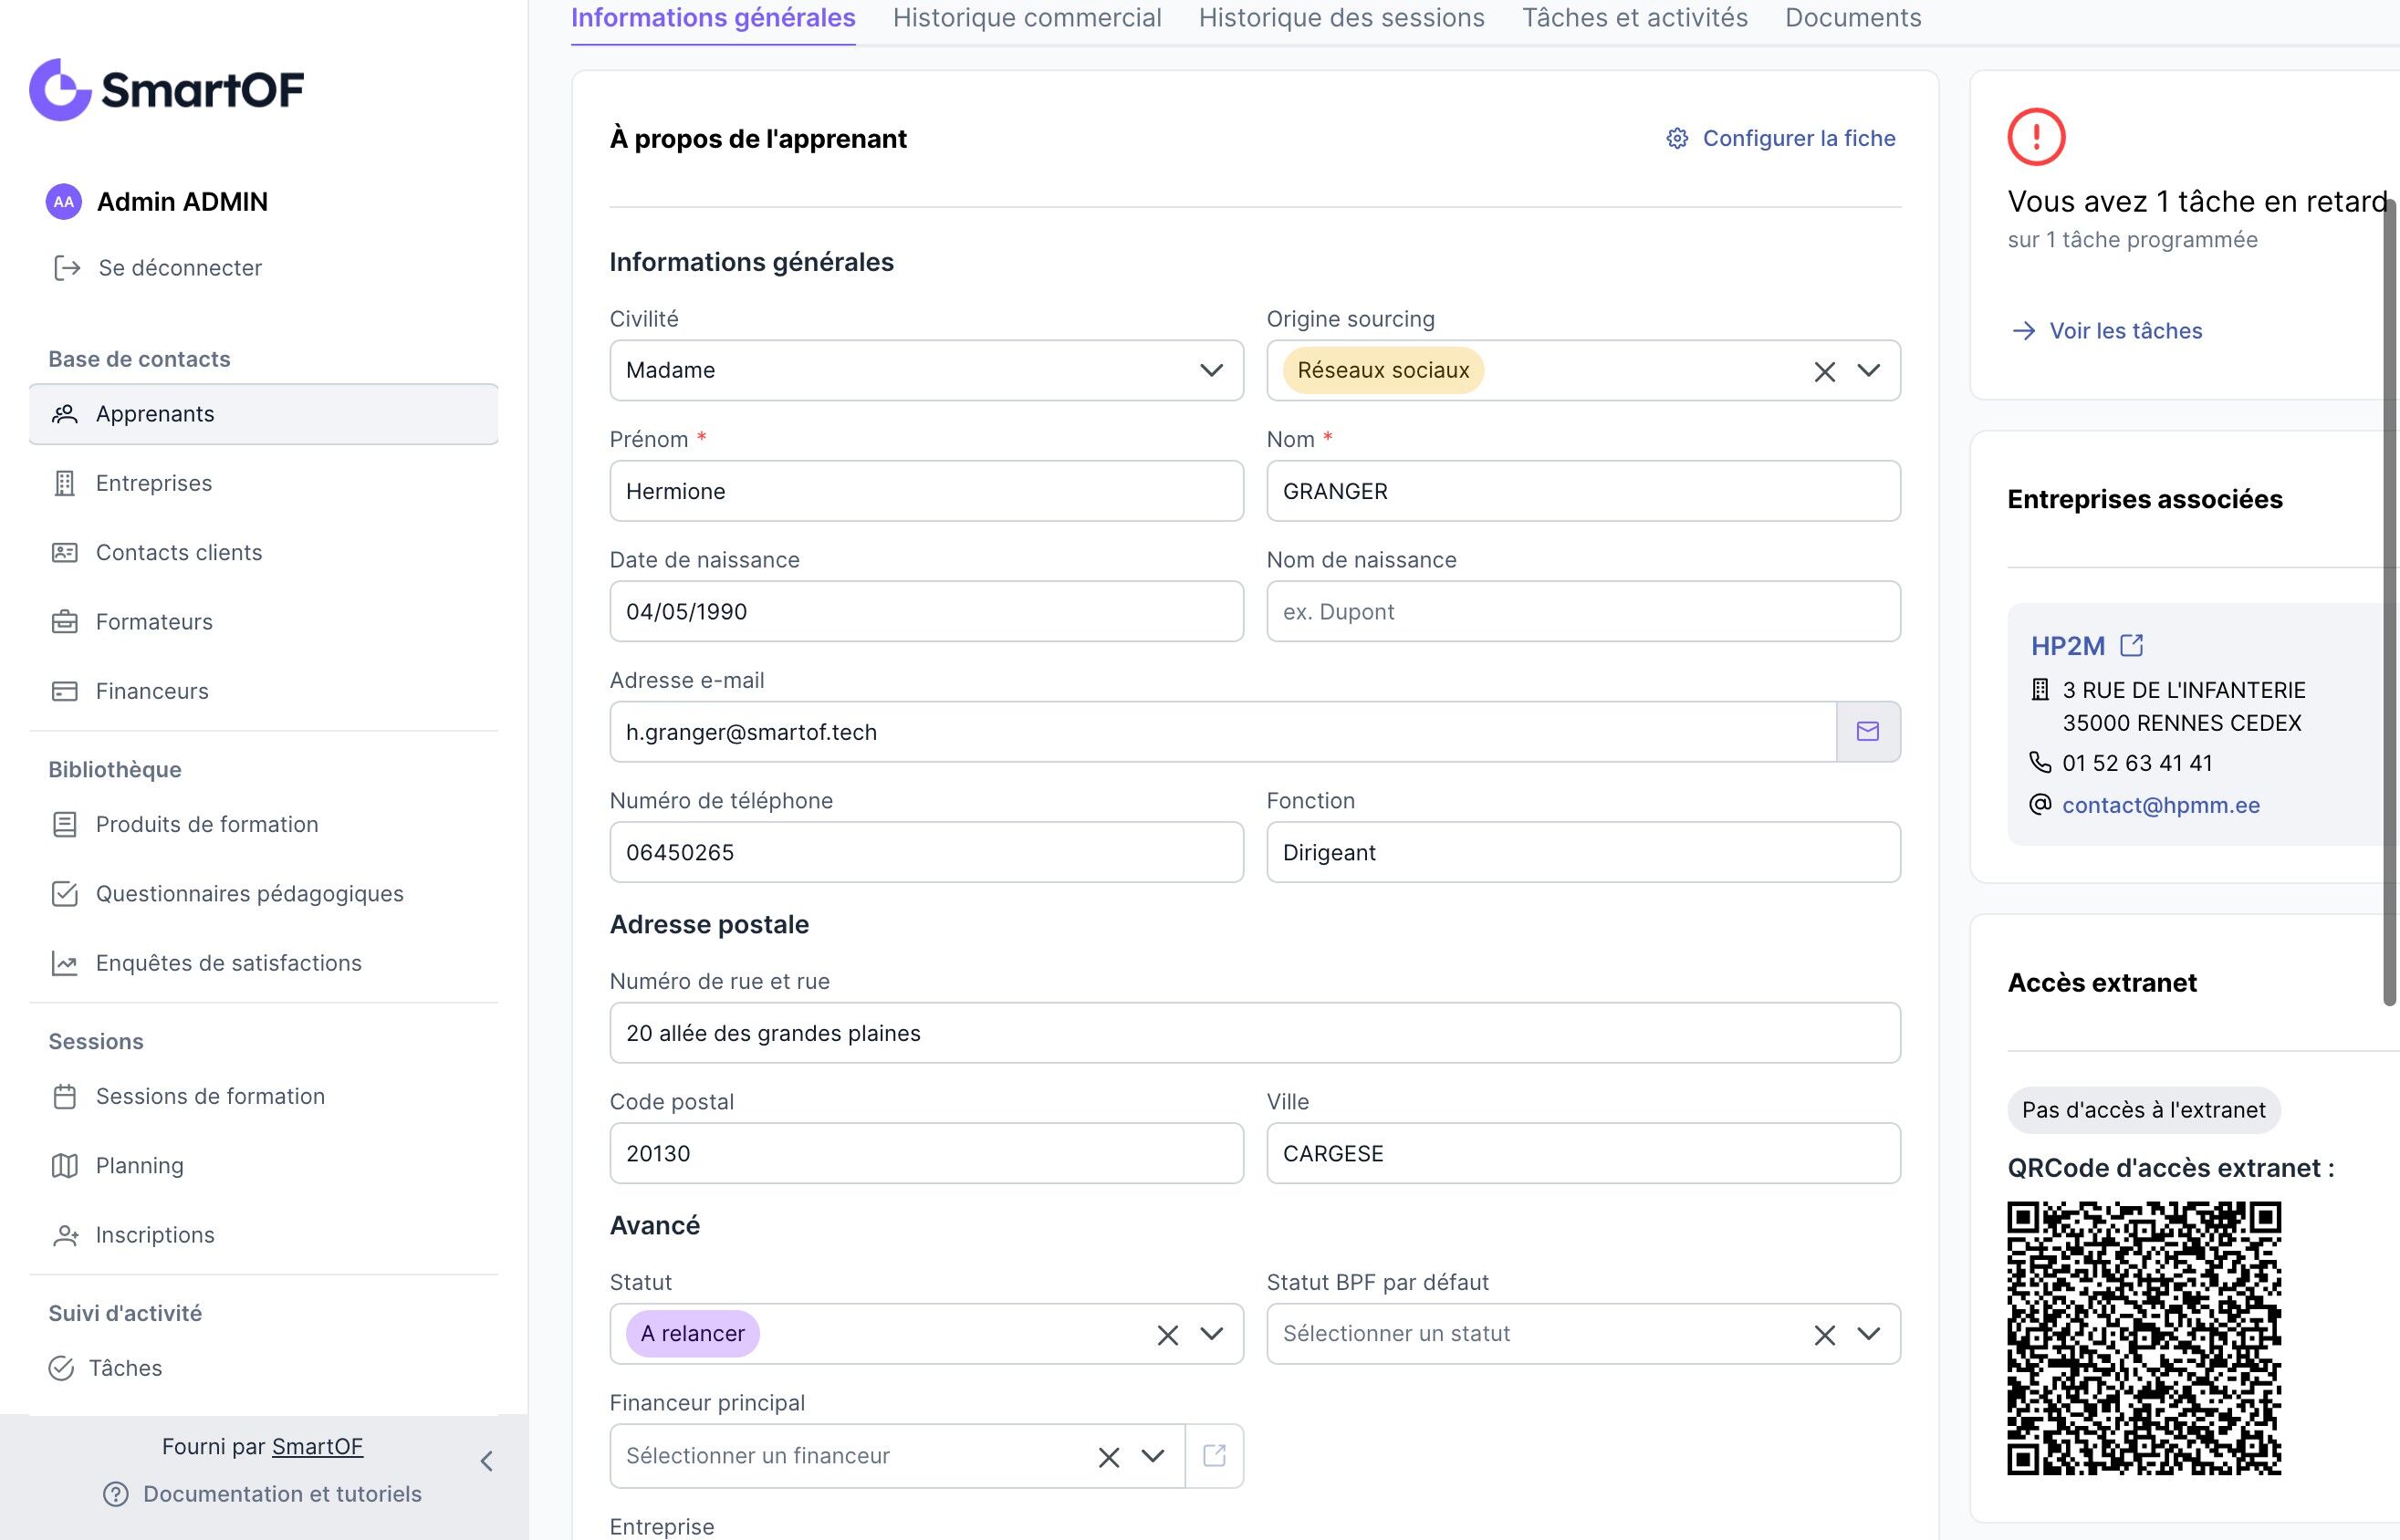Image resolution: width=2400 pixels, height=1540 pixels.
Task: Click the email envelope icon beside address field
Action: point(1867,732)
